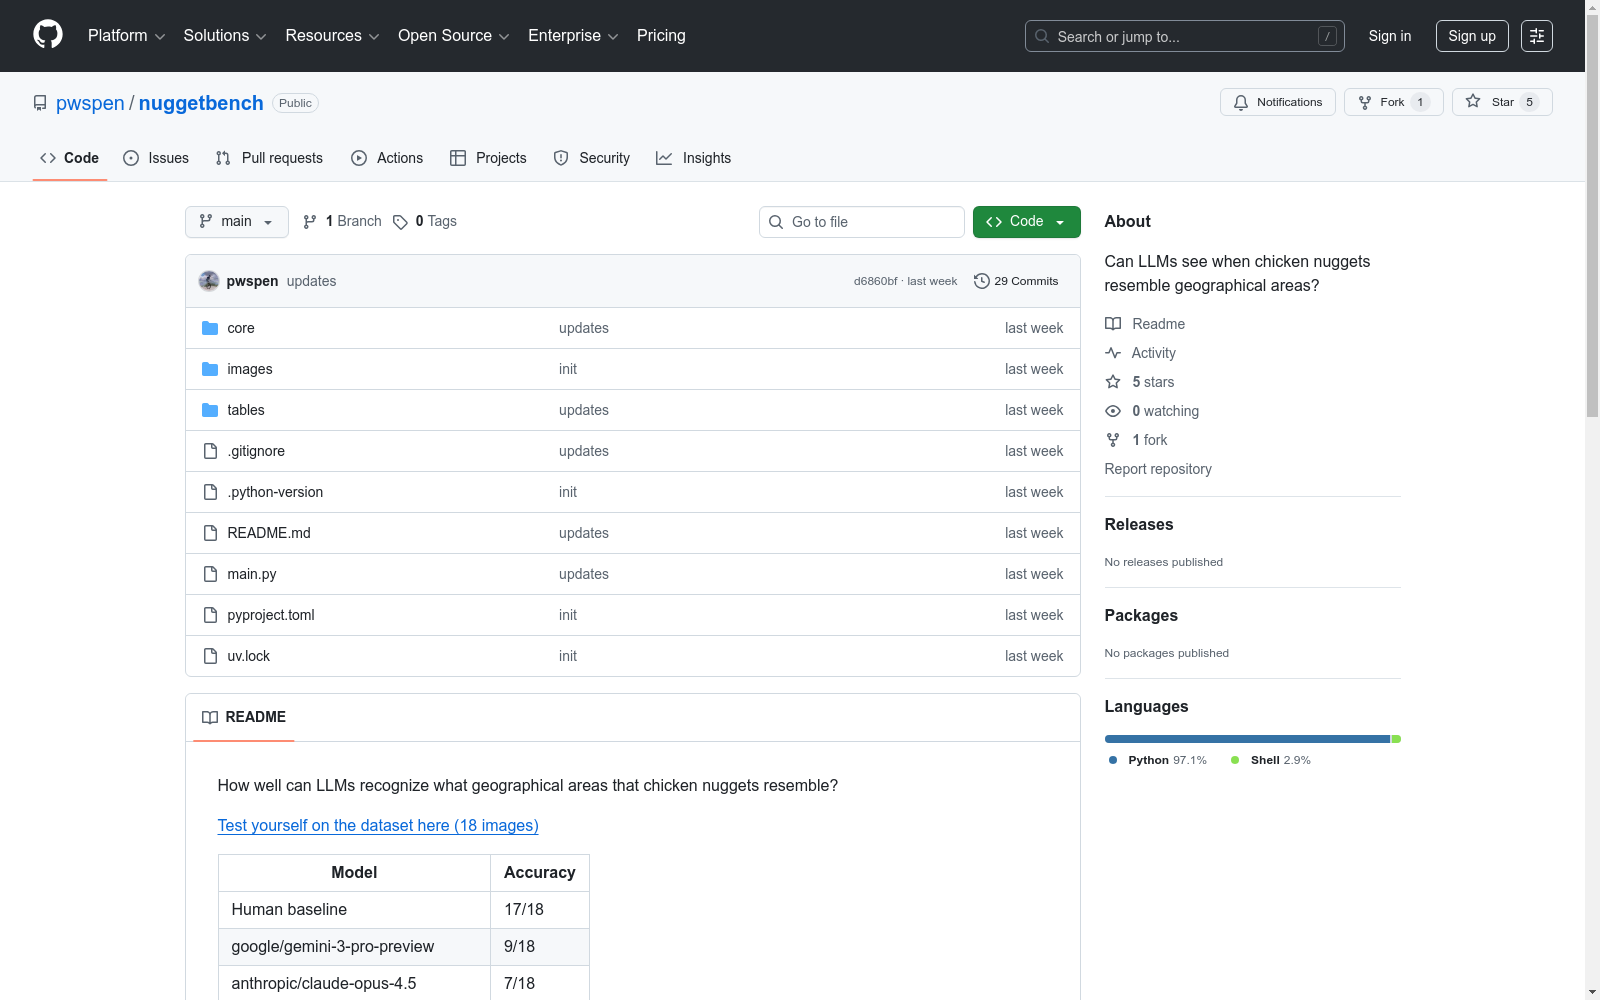Expand the Solutions menu
The height and width of the screenshot is (1000, 1600).
225,36
